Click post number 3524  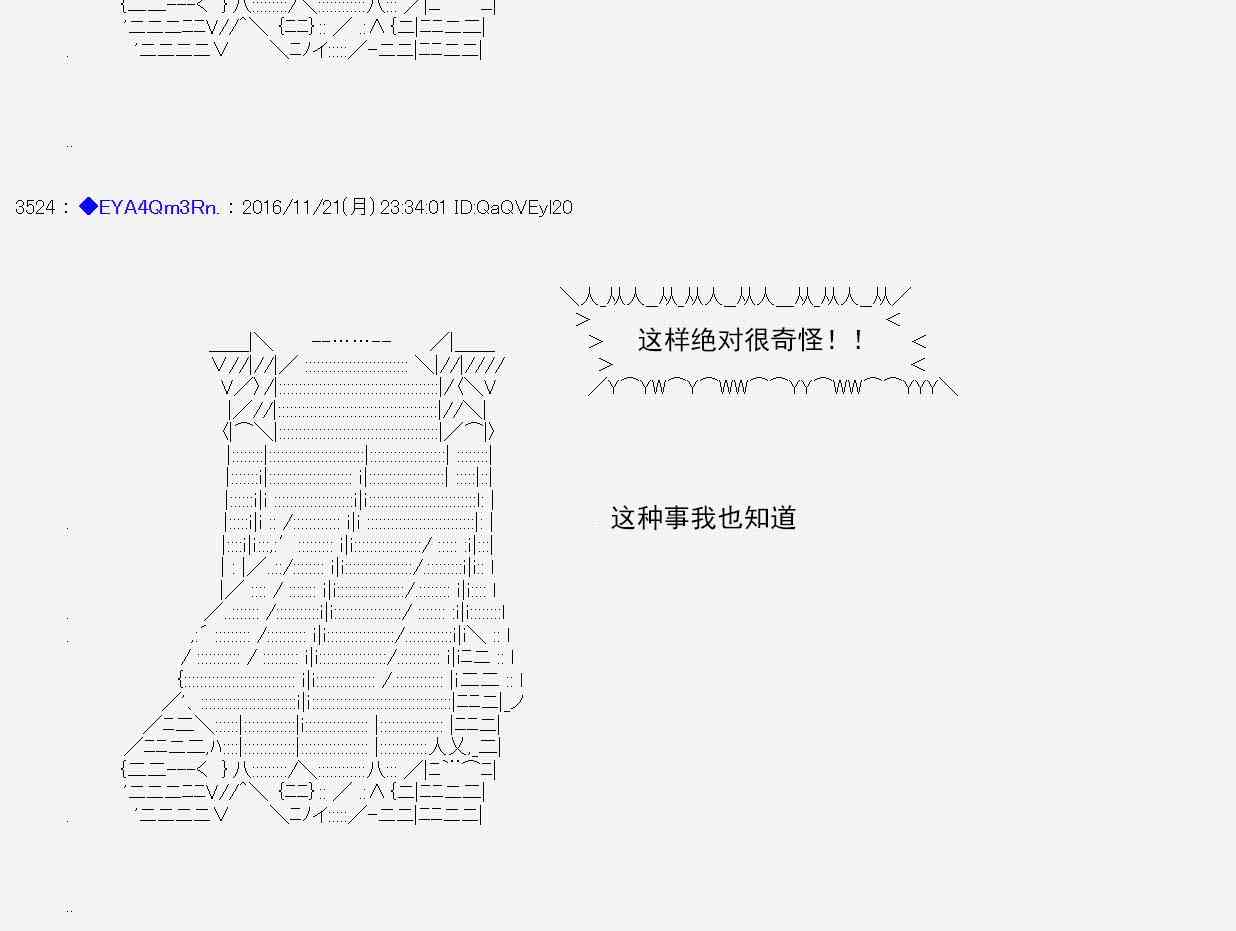pyautogui.click(x=35, y=208)
